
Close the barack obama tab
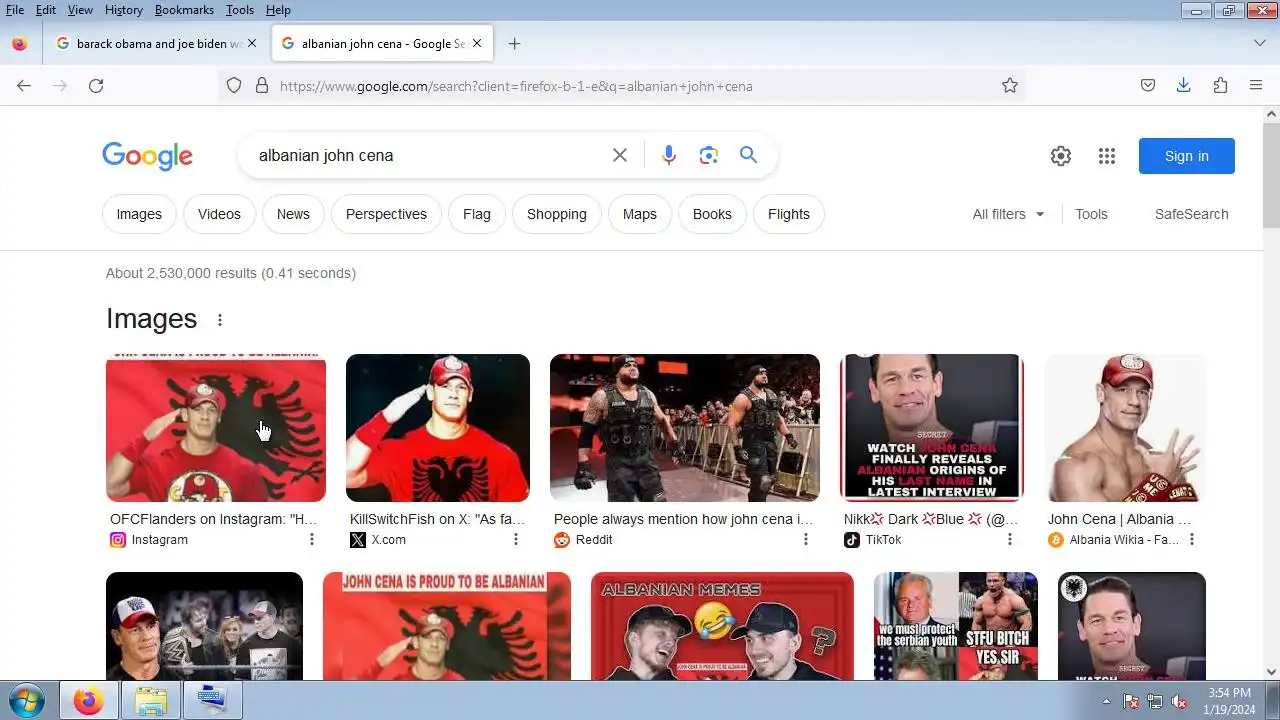pos(252,44)
